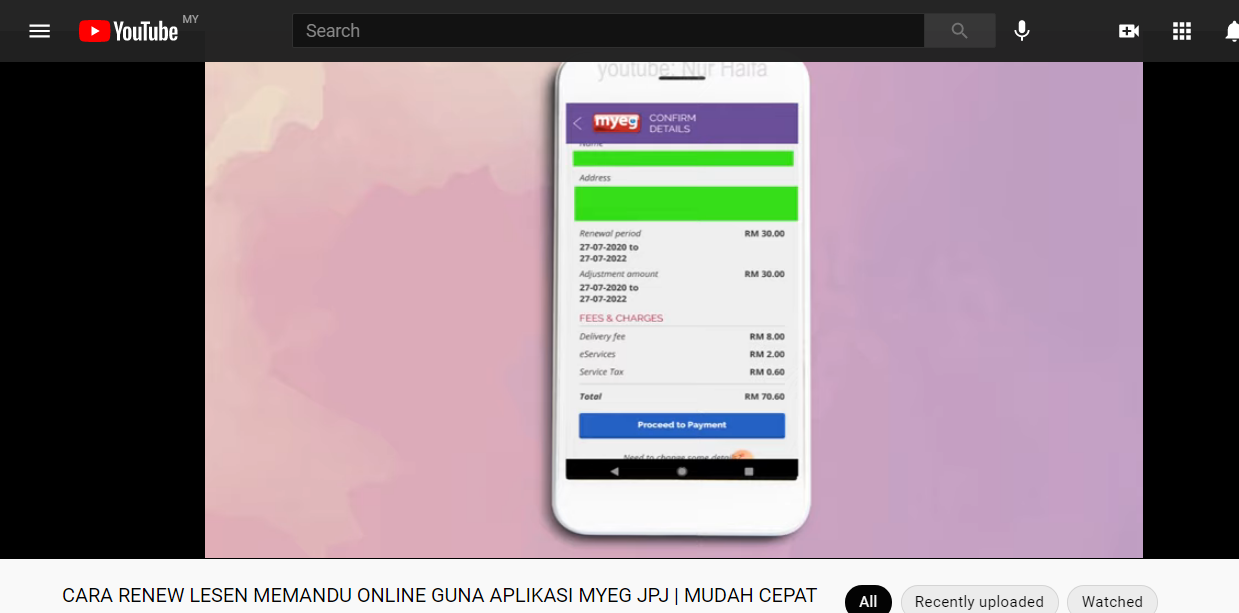
Task: Open the Create video camera icon
Action: coord(1129,31)
